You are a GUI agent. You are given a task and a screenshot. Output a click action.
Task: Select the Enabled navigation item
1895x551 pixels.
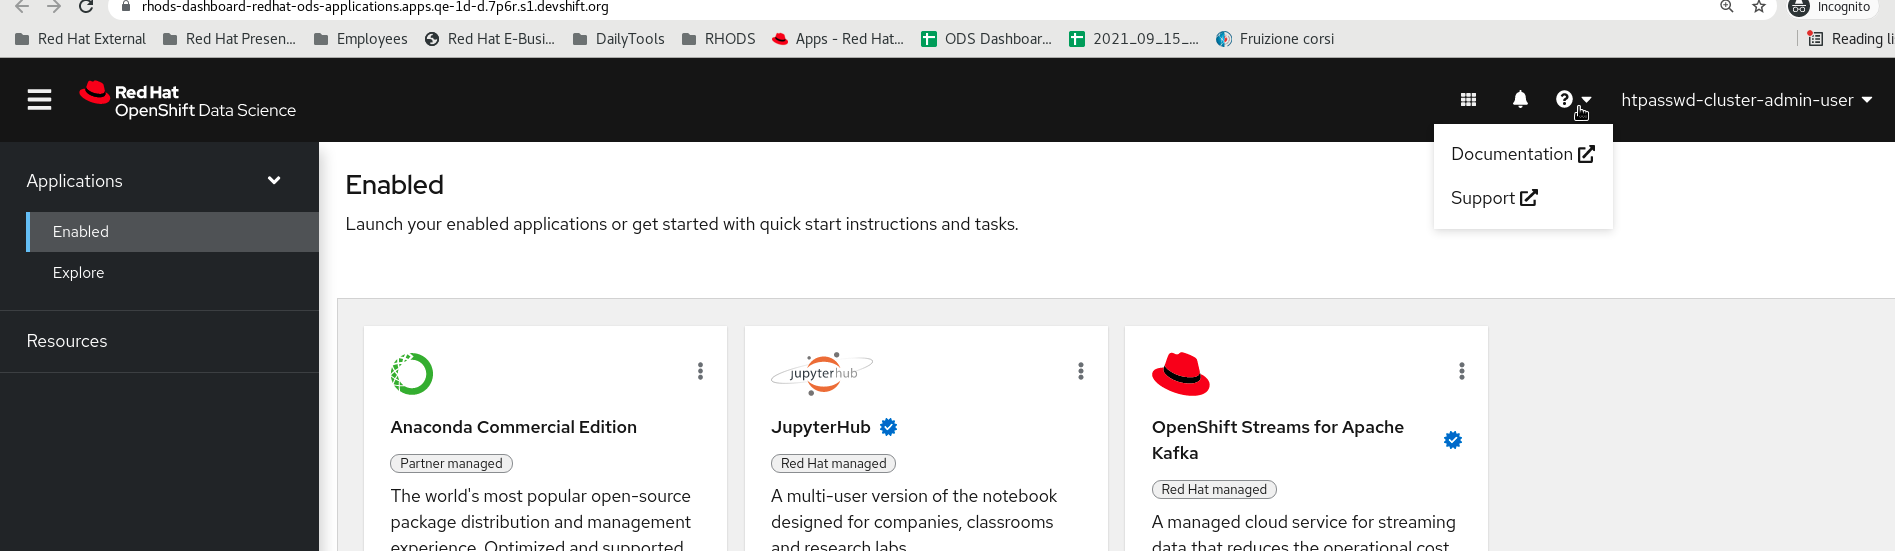click(x=81, y=232)
